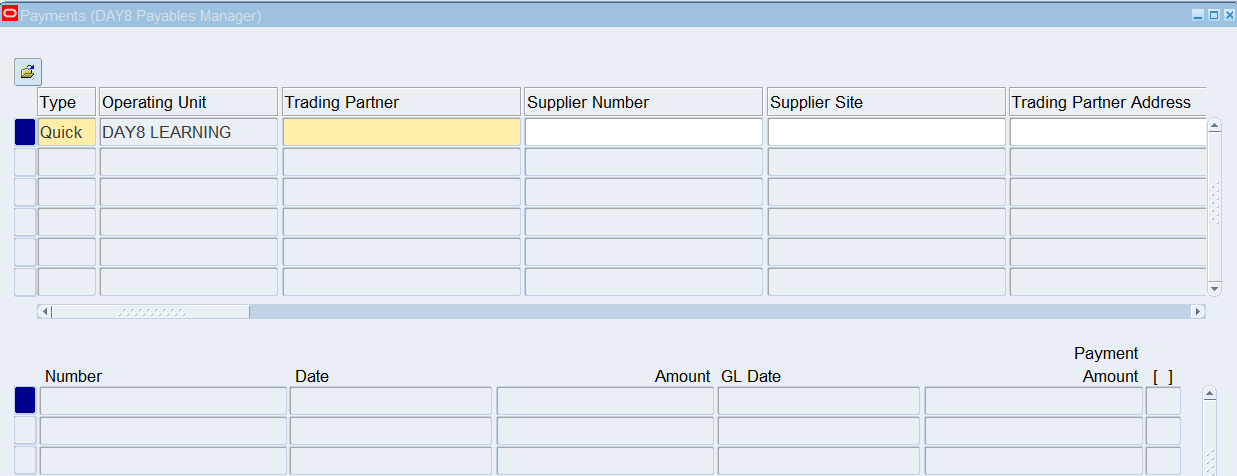Viewport: 1237px width, 476px height.
Task: Click the Payment Amount label
Action: [1106, 365]
